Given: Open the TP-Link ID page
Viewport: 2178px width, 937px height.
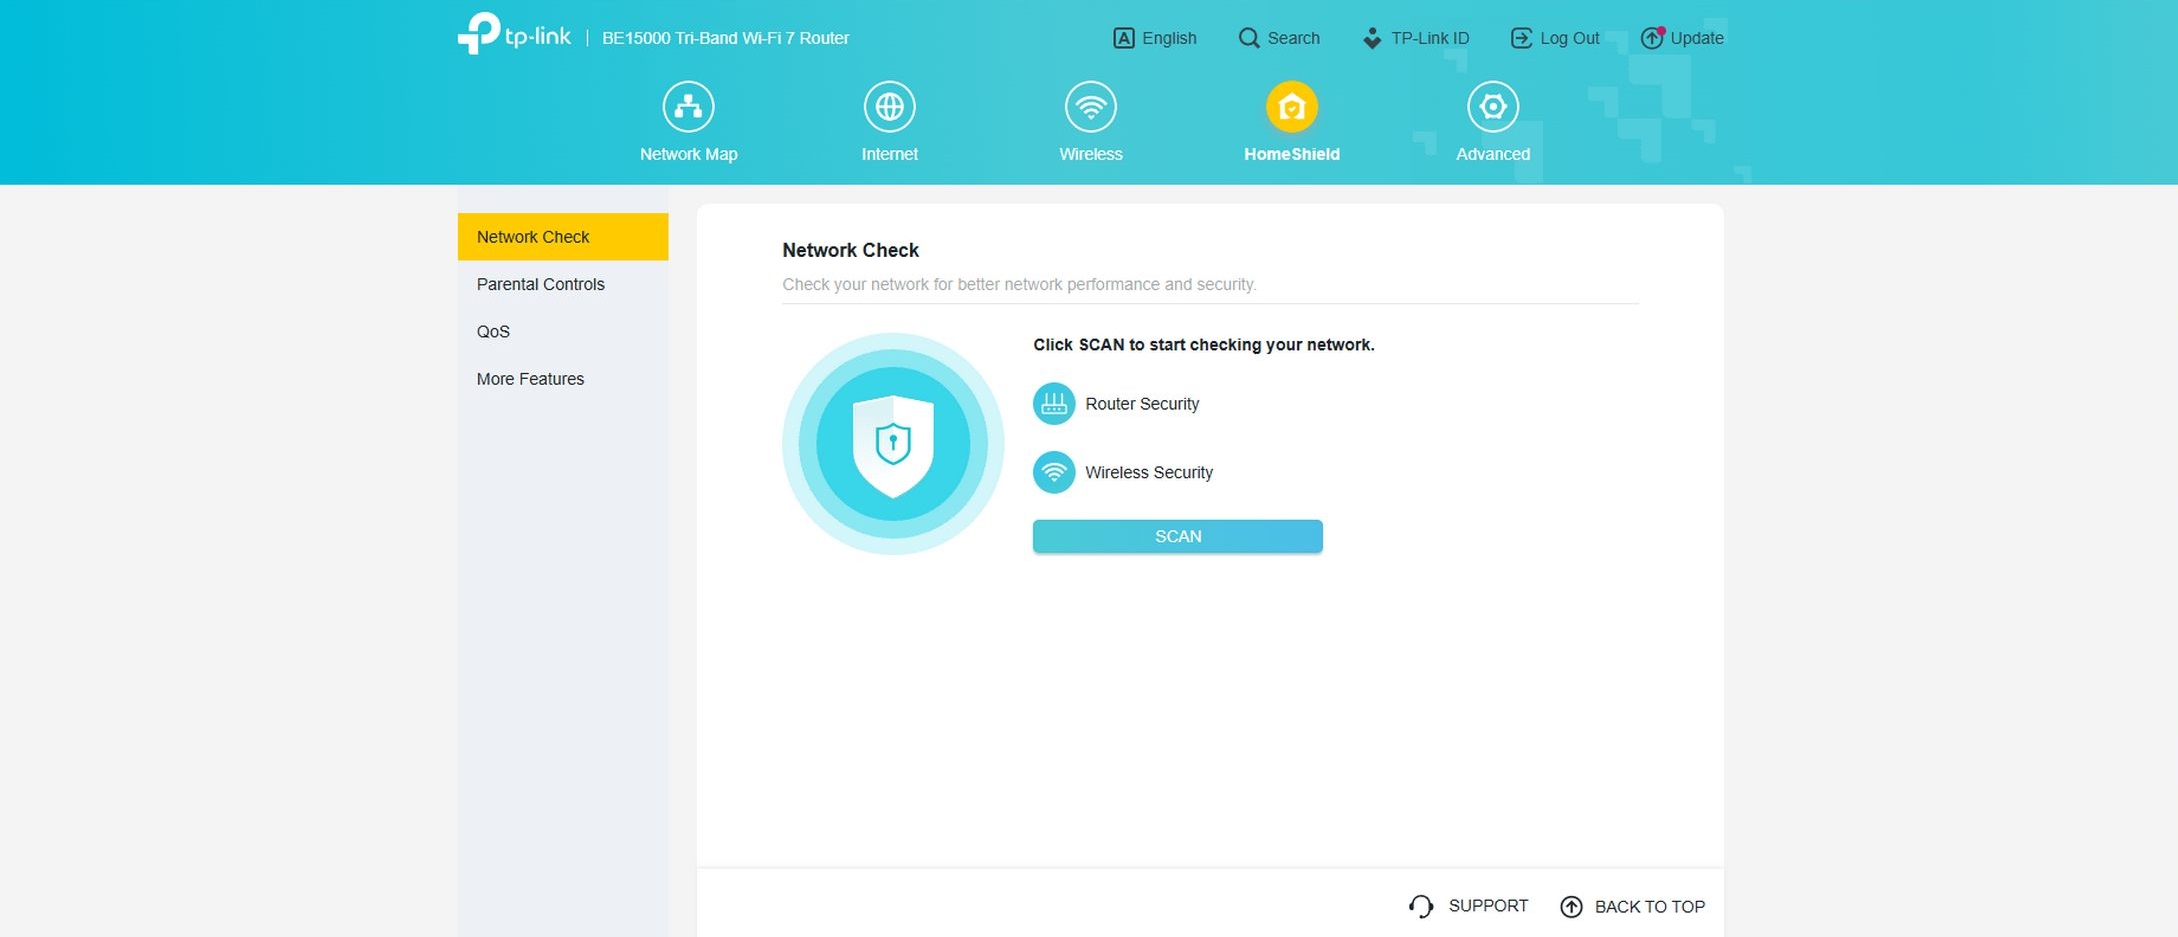Looking at the screenshot, I should (1416, 38).
